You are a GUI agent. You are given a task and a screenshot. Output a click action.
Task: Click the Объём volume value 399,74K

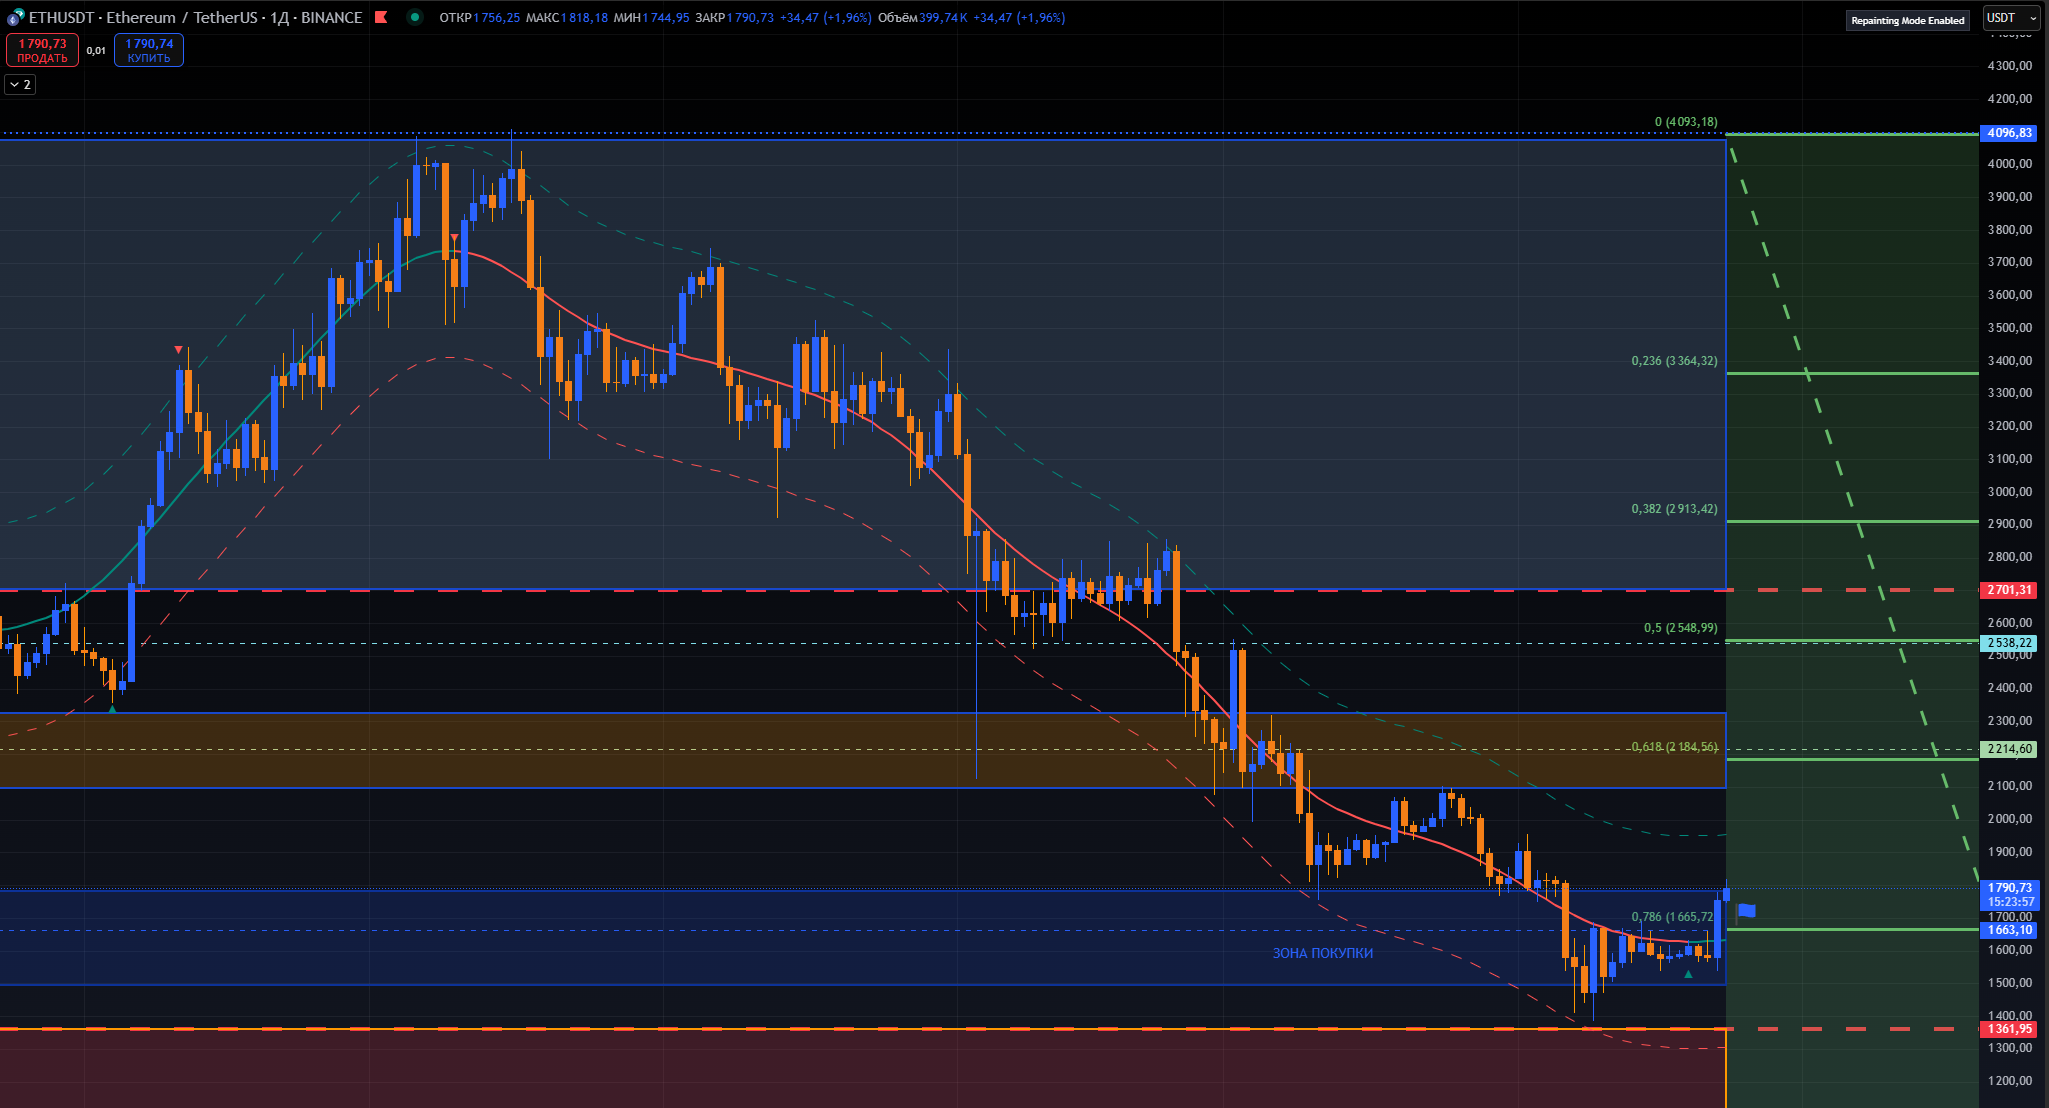[x=943, y=18]
